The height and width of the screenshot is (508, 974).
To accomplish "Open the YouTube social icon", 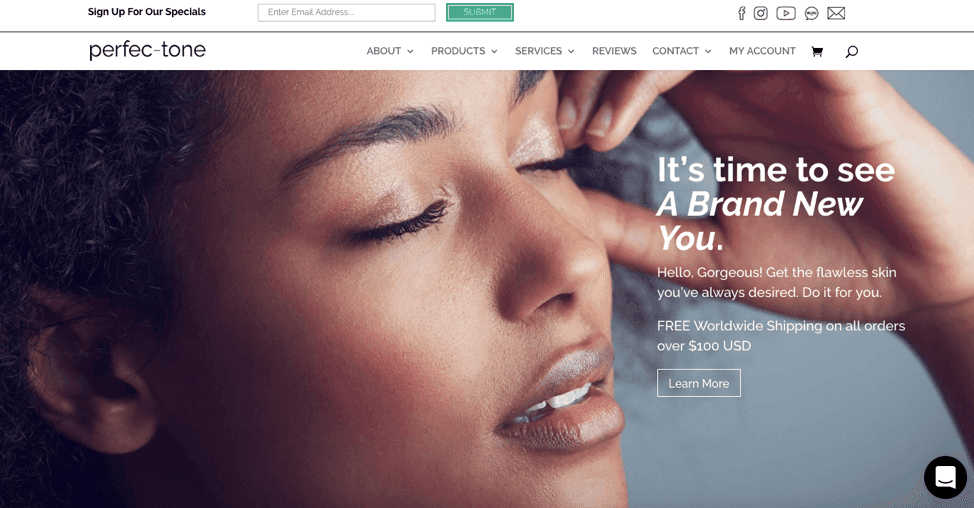I will pyautogui.click(x=786, y=13).
